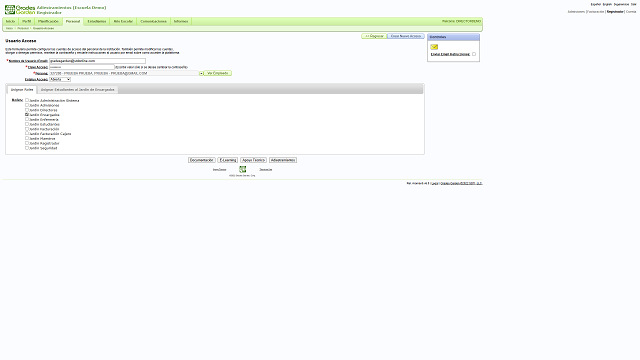
Task: Expand the Persona selector arrow
Action: [x=201, y=73]
